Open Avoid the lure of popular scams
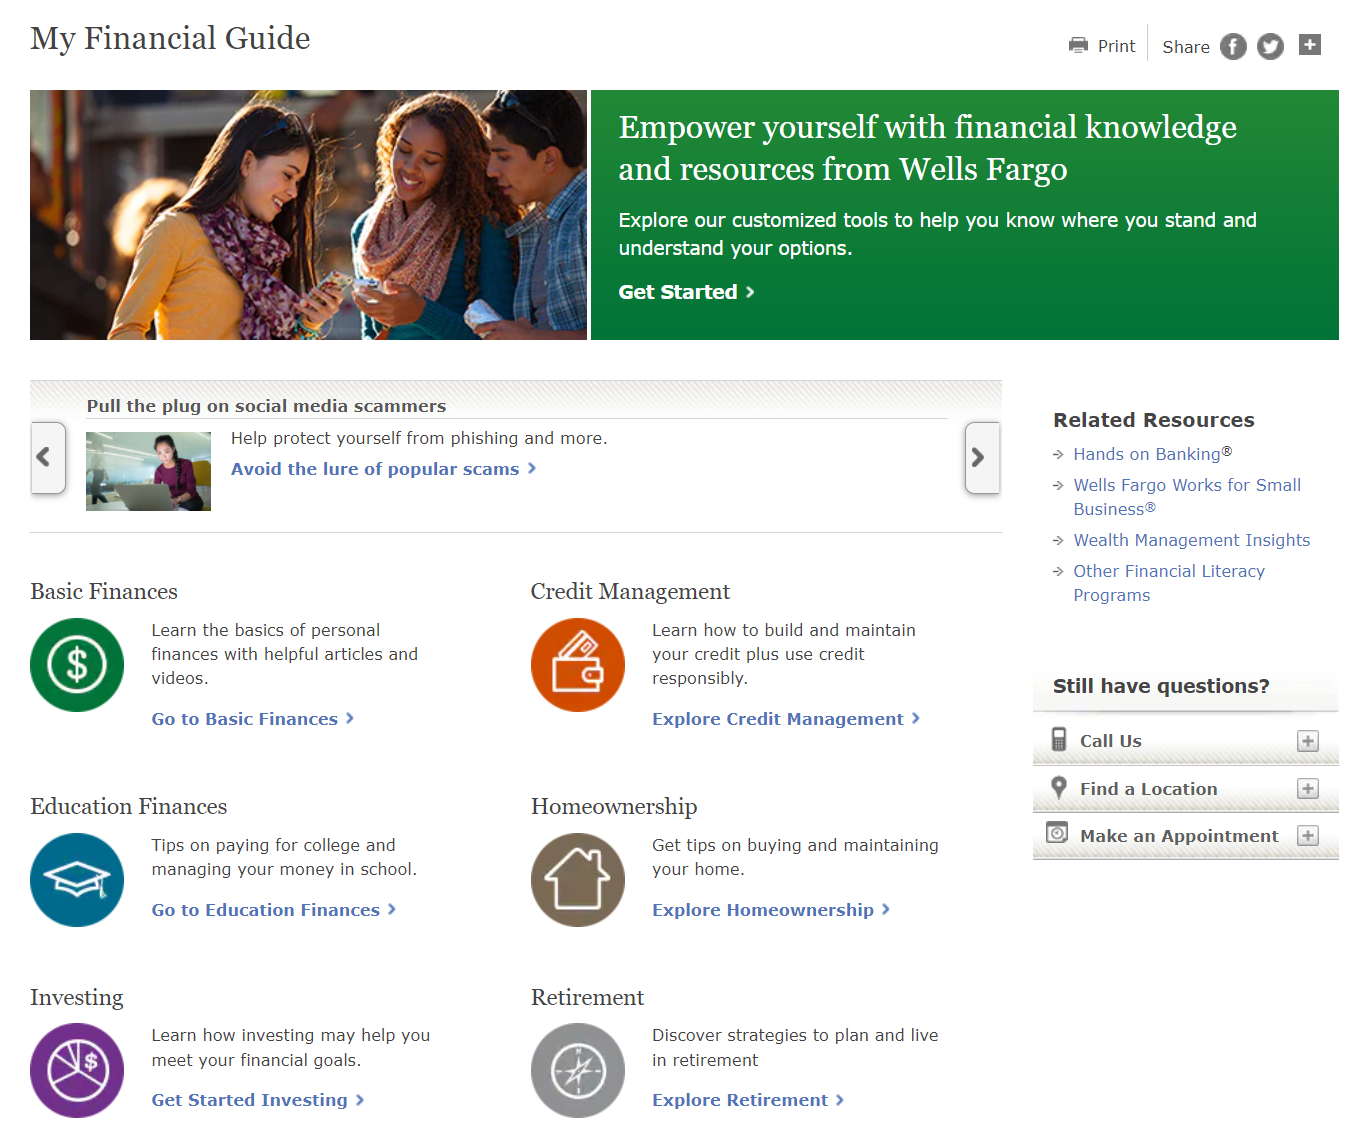Screen dimensions: 1369x1135 (x=384, y=469)
